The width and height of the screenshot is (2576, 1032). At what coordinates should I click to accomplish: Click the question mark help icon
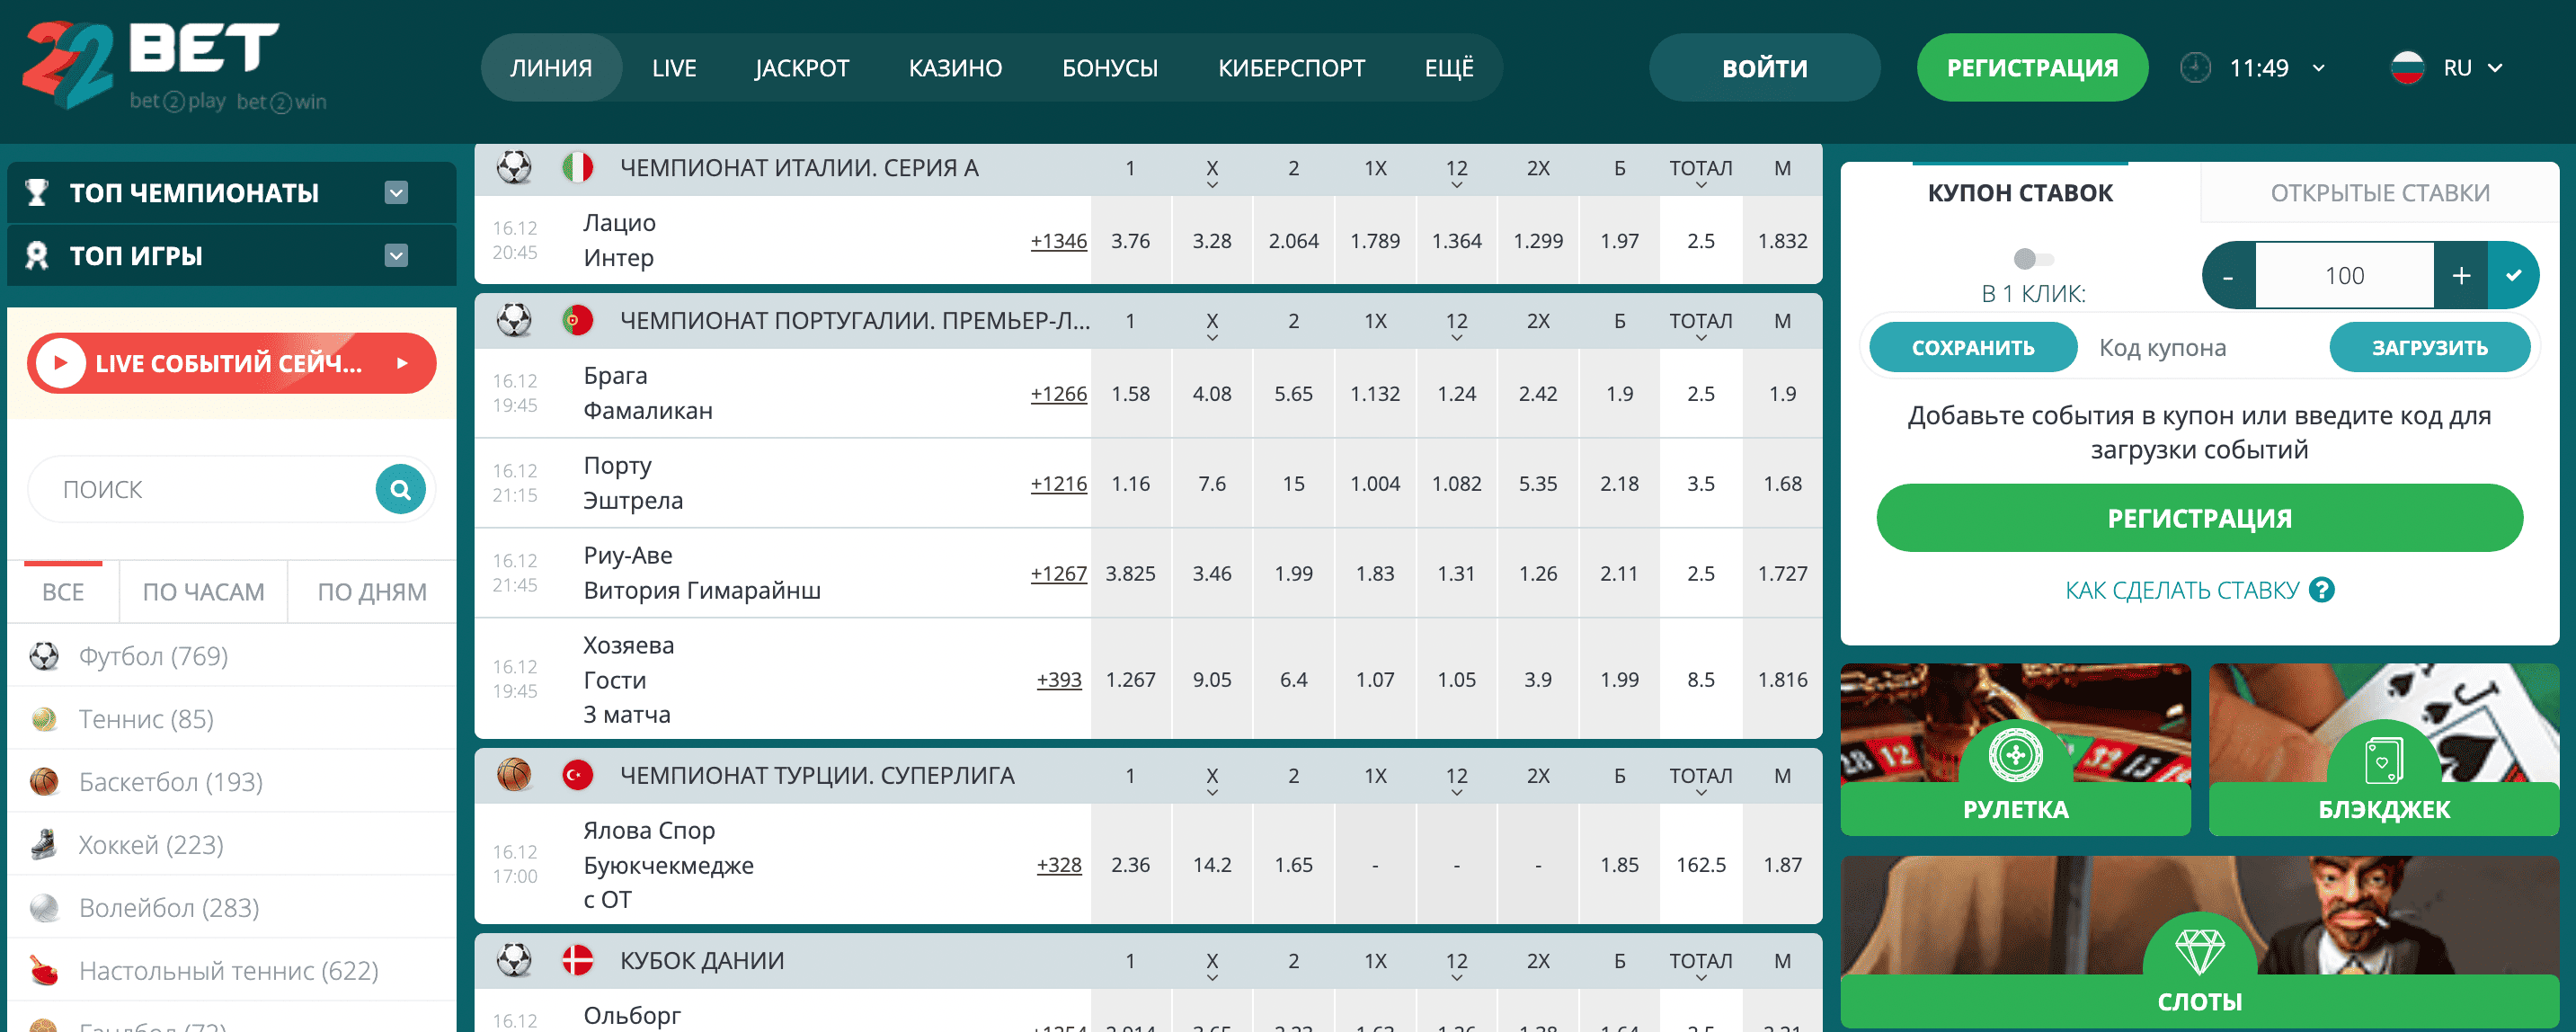click(x=2322, y=590)
